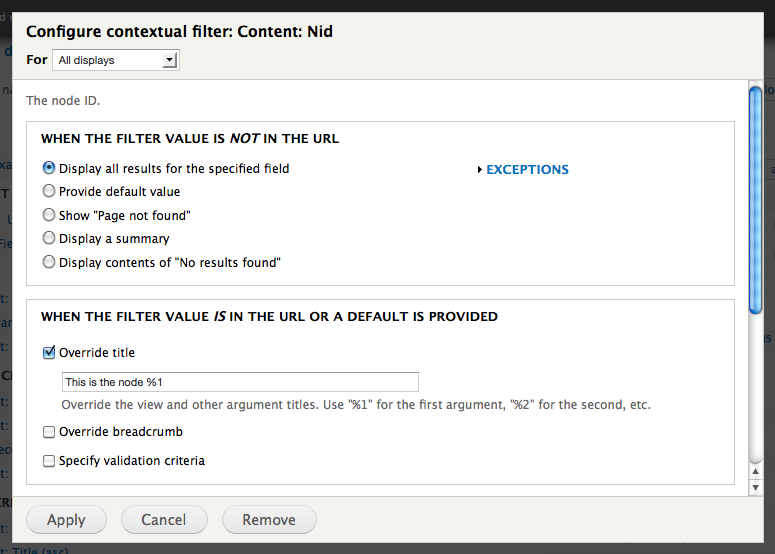Click the scrollbar up arrow

(x=756, y=471)
